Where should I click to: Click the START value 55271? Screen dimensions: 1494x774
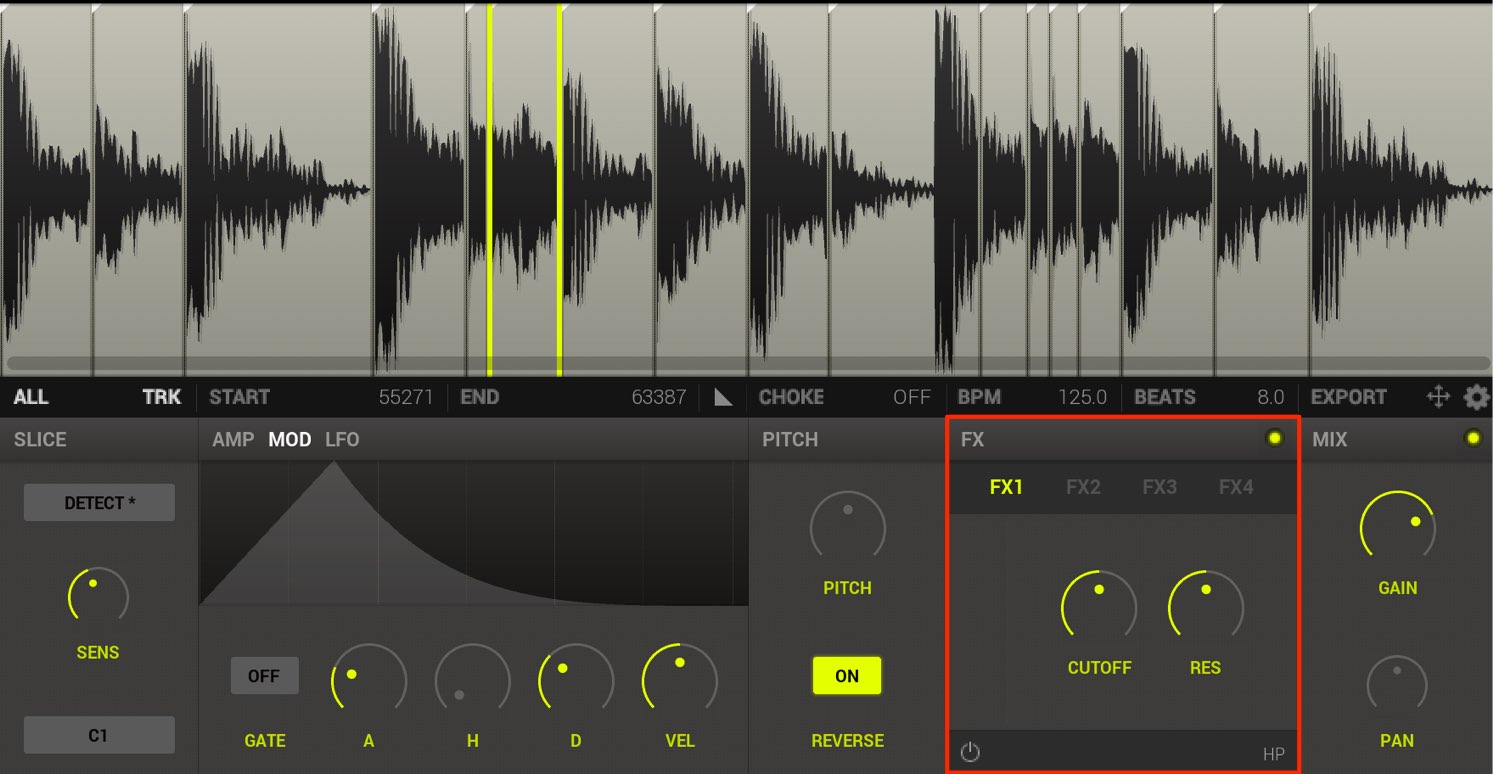(406, 397)
